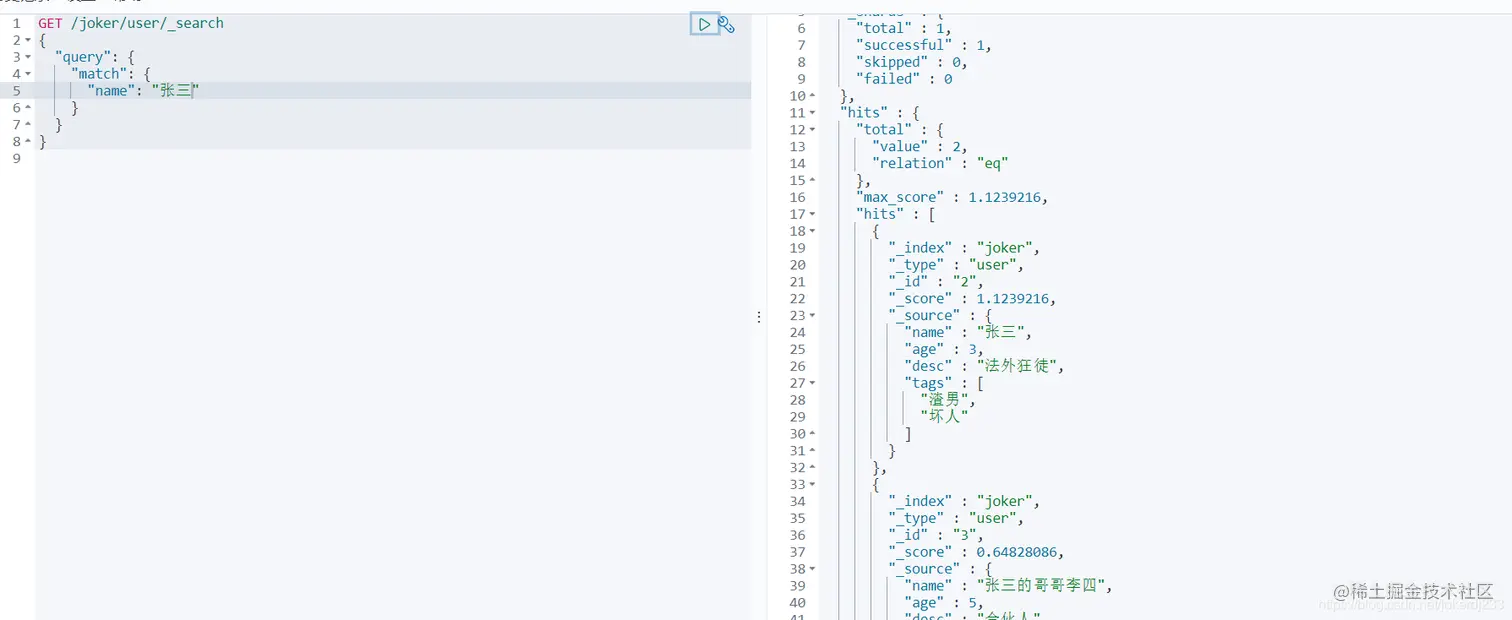1512x620 pixels.
Task: Select the "_id" : "2" line
Action: click(937, 282)
